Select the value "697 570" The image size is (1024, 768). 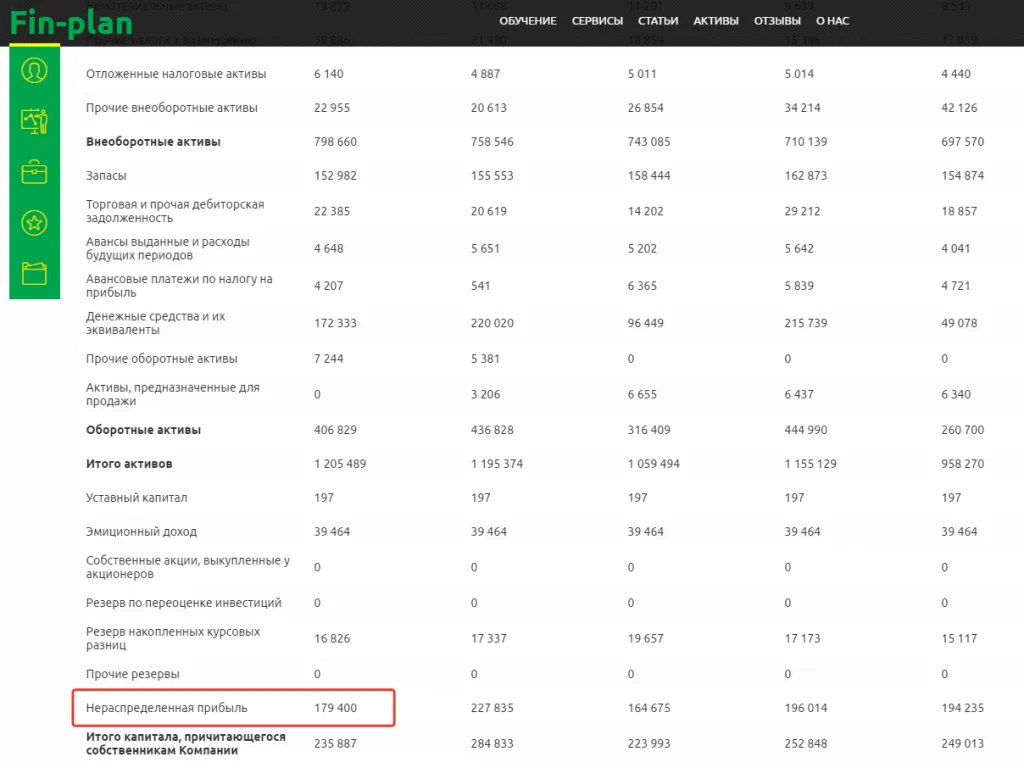pos(962,142)
